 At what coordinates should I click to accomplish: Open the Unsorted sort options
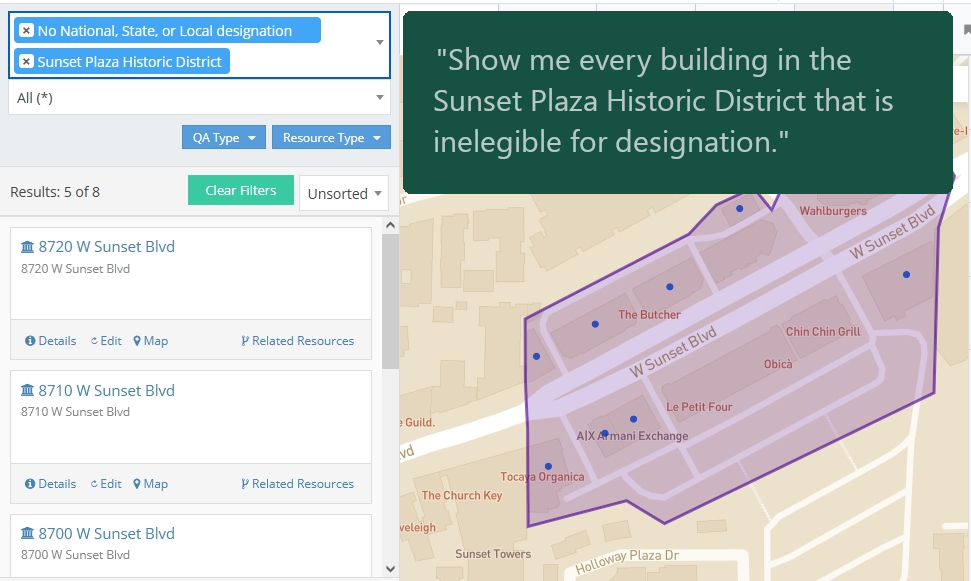click(x=343, y=193)
